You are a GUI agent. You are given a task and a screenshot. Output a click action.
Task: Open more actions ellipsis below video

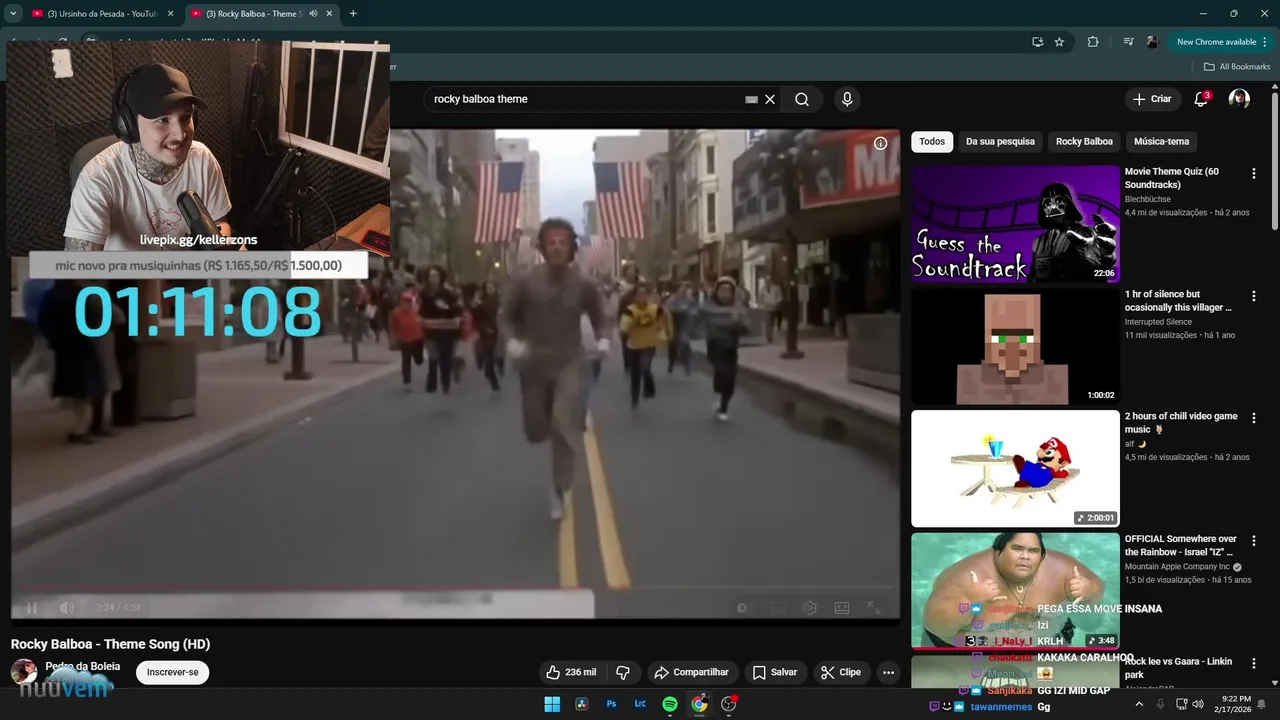click(x=888, y=672)
